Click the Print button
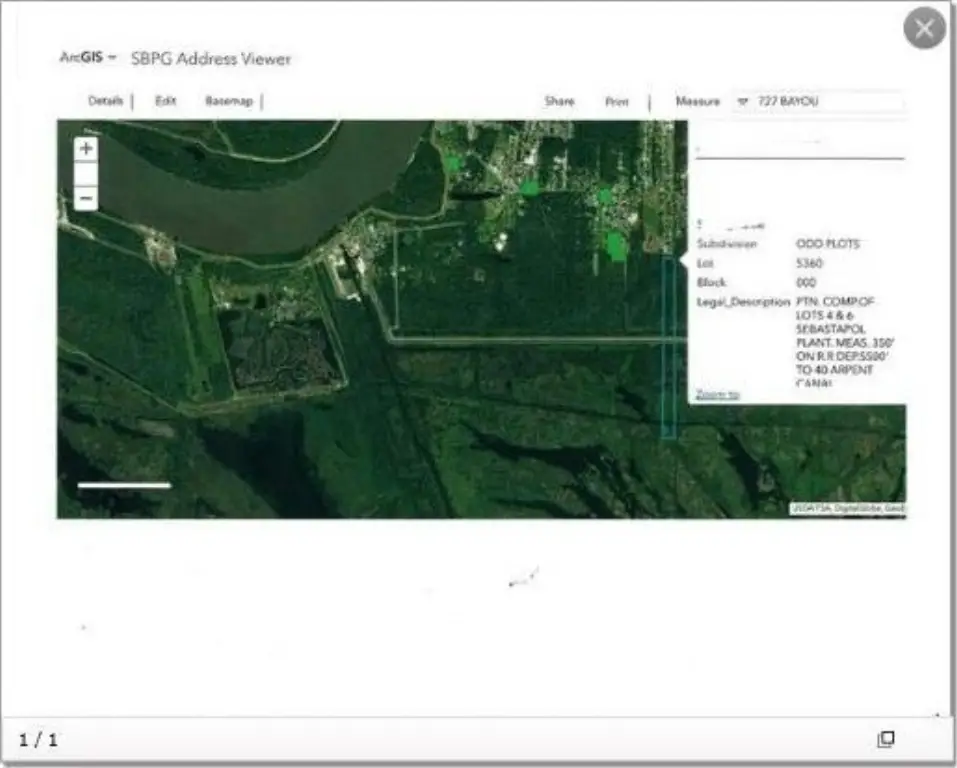The height and width of the screenshot is (768, 957). click(617, 102)
